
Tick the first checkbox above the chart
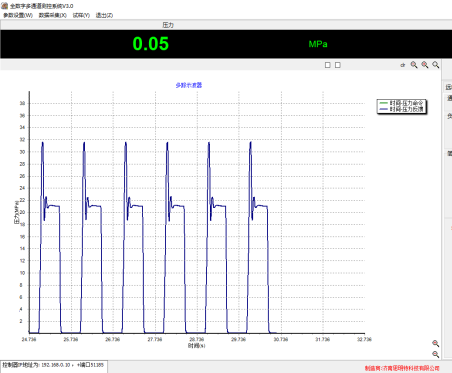coord(328,65)
